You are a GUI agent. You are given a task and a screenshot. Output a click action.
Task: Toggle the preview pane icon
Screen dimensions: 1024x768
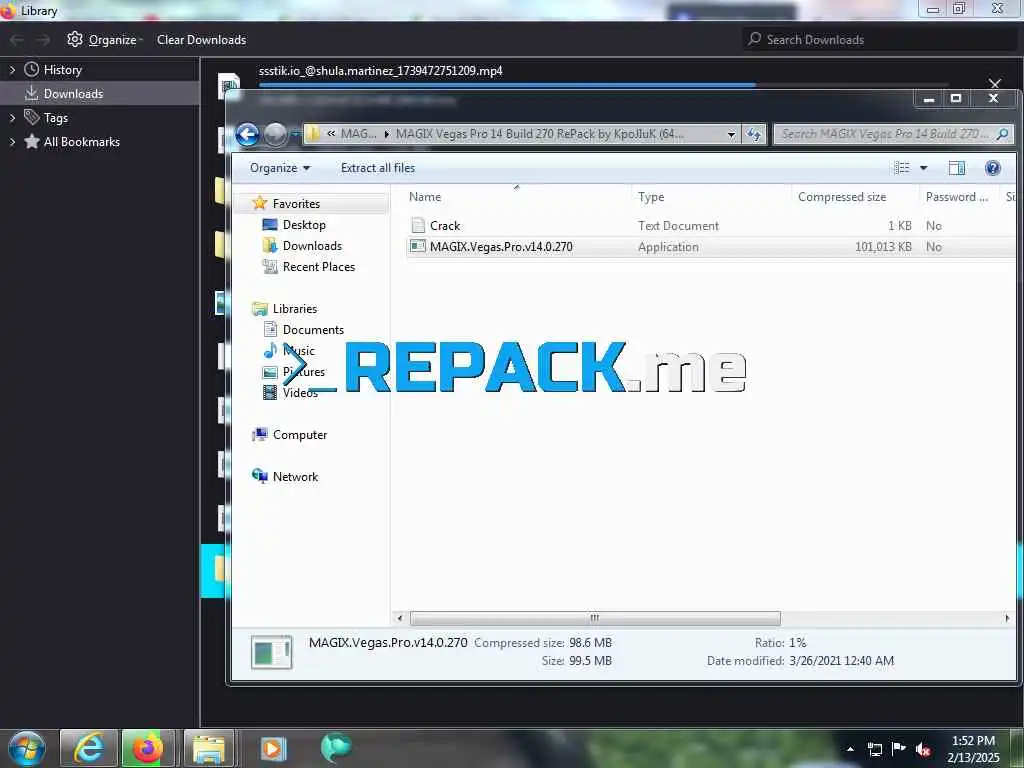coord(957,168)
